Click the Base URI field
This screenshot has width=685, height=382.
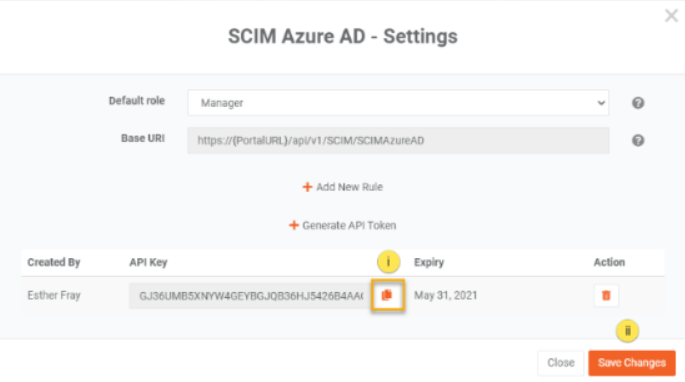[398, 140]
